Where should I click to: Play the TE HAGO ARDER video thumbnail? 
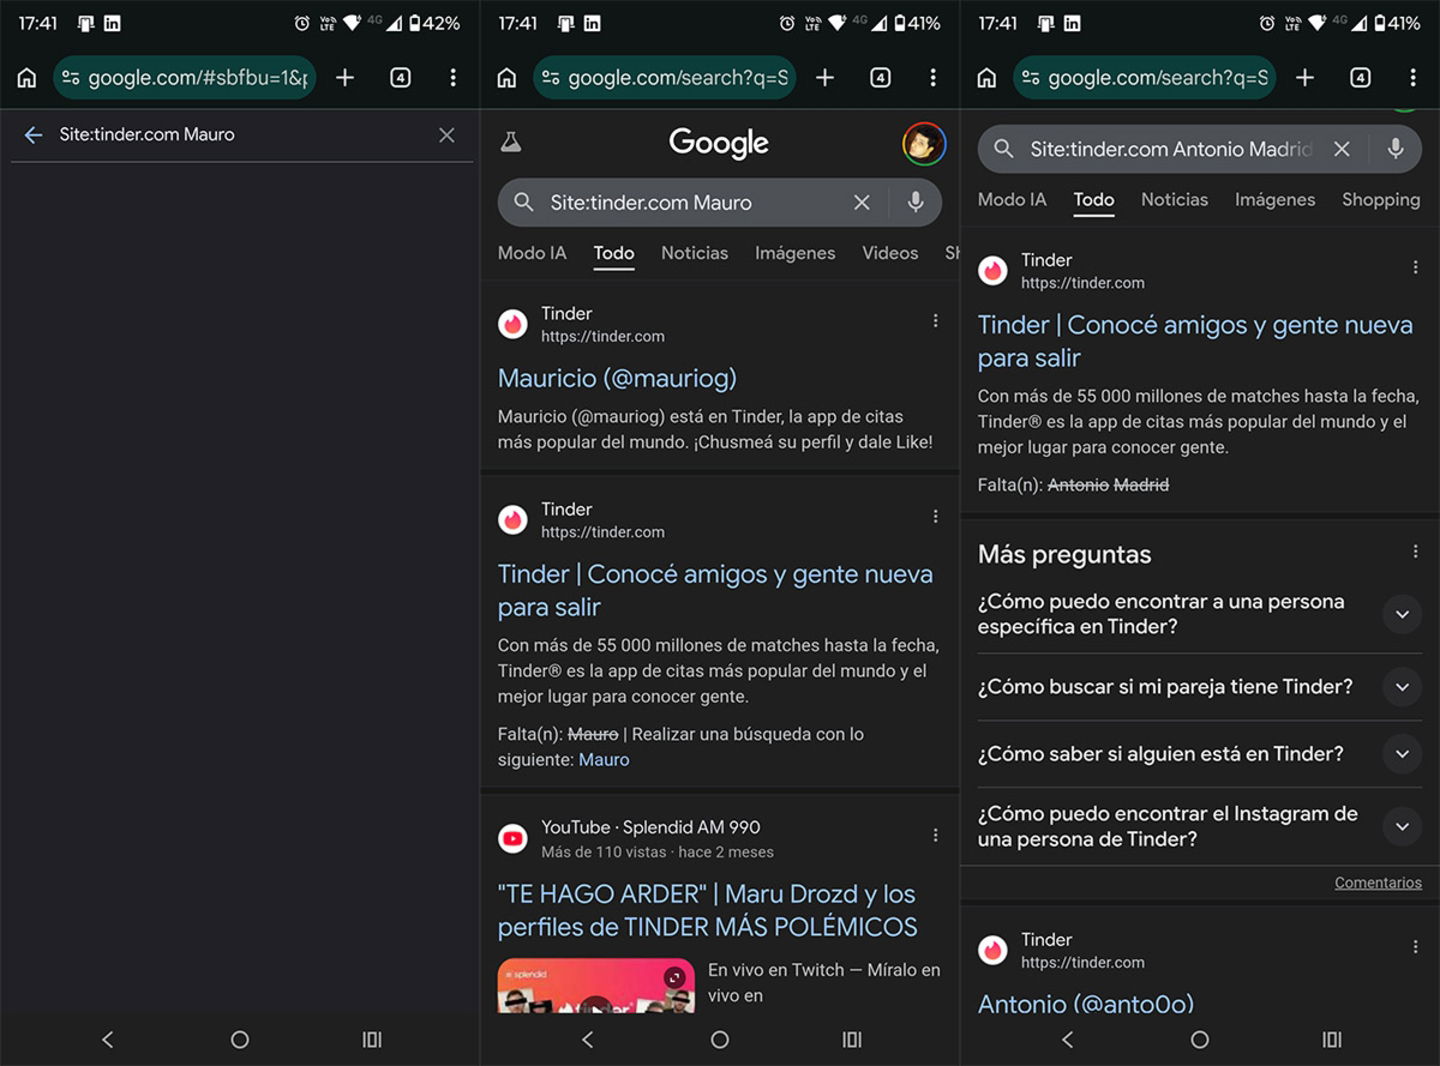[x=596, y=986]
